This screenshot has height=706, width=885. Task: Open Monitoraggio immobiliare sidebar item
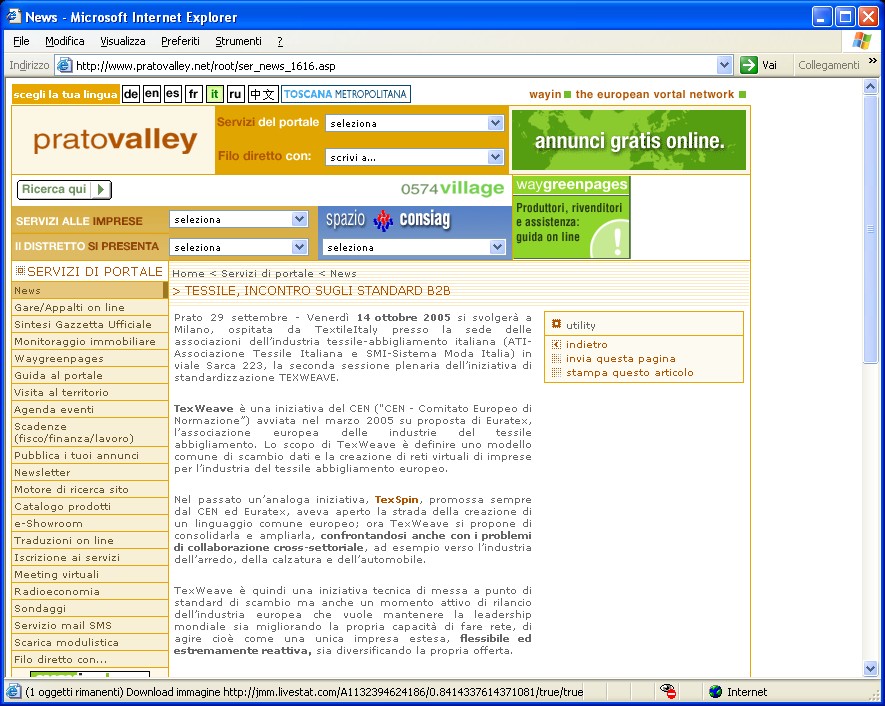pyautogui.click(x=89, y=341)
